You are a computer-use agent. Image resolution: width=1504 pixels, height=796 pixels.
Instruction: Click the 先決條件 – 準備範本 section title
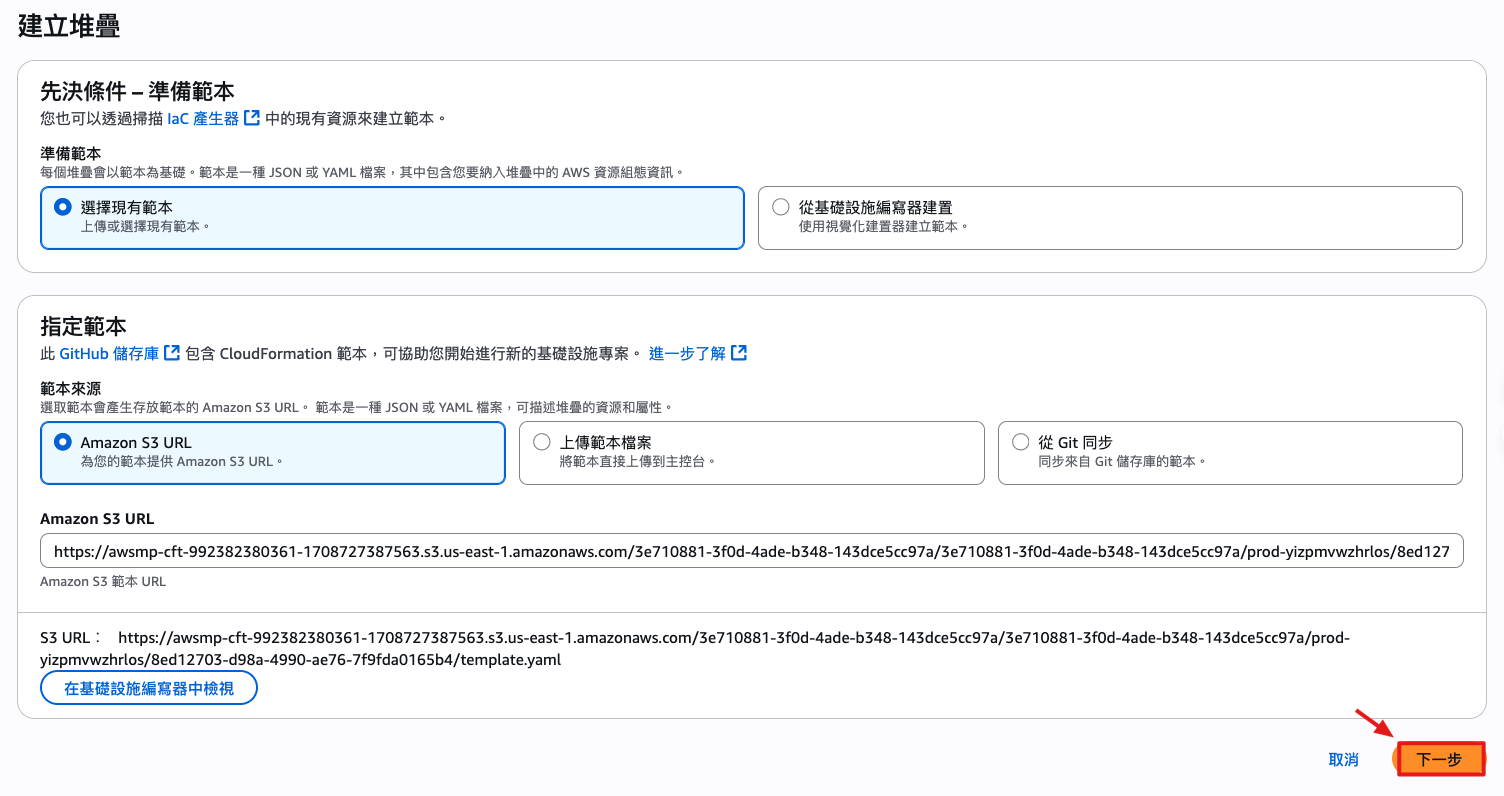click(x=137, y=92)
